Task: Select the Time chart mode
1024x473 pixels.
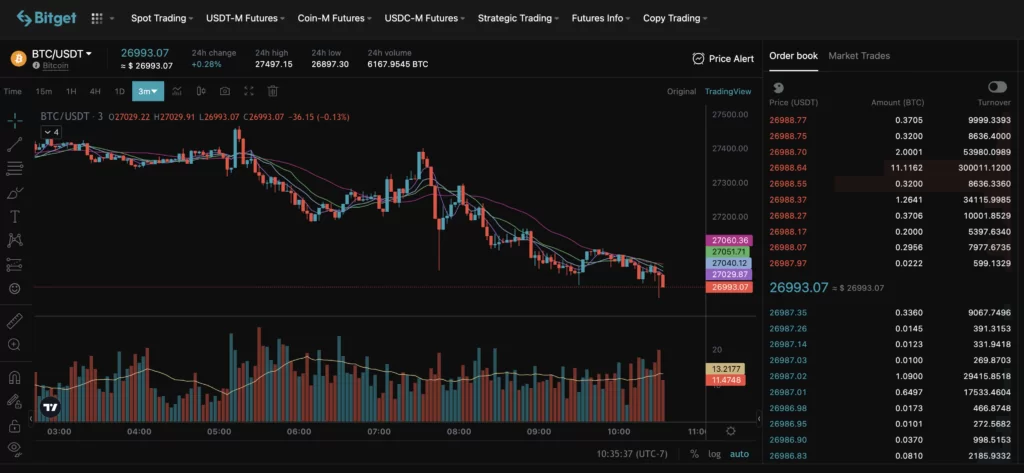Action: 12,91
